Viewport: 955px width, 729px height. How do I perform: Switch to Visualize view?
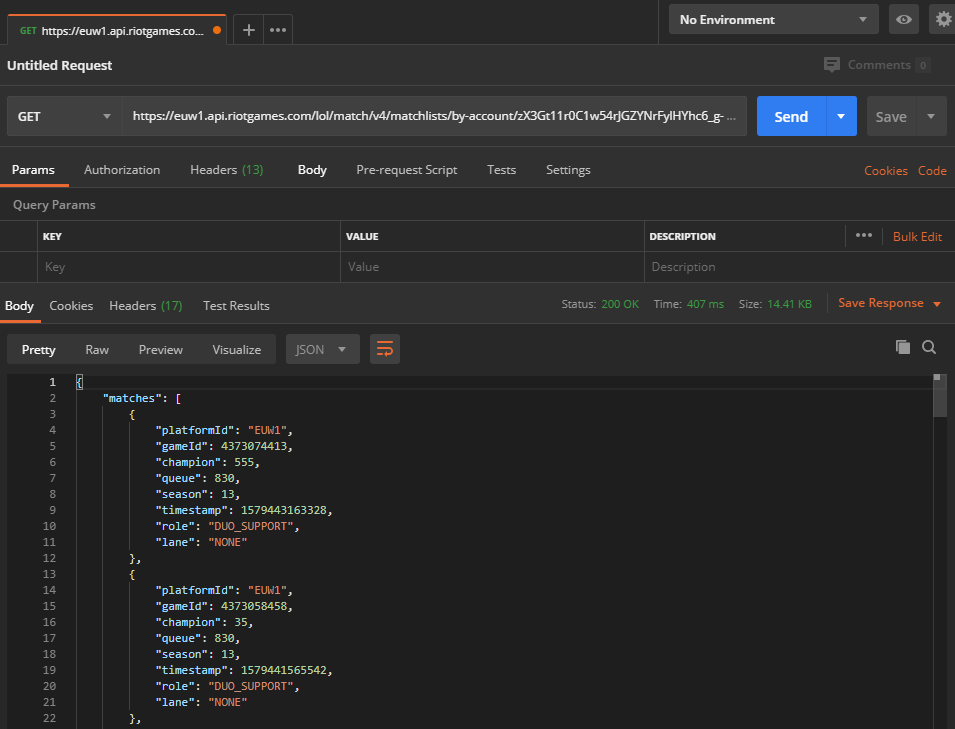point(236,350)
